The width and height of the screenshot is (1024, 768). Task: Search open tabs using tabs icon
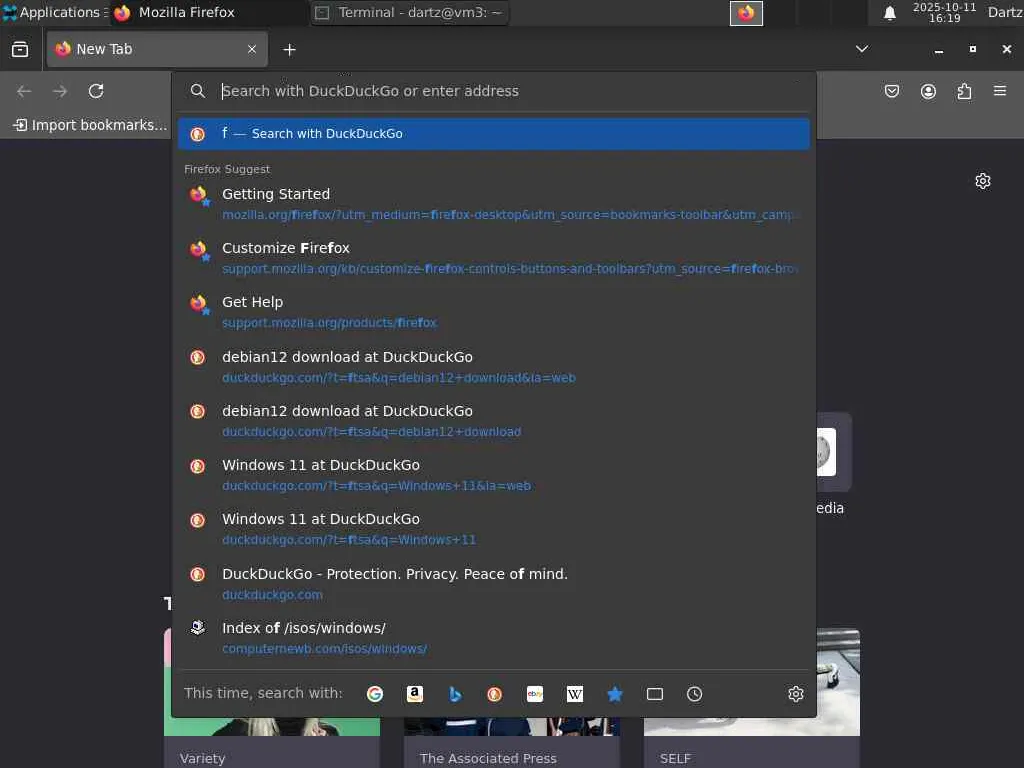(x=654, y=694)
